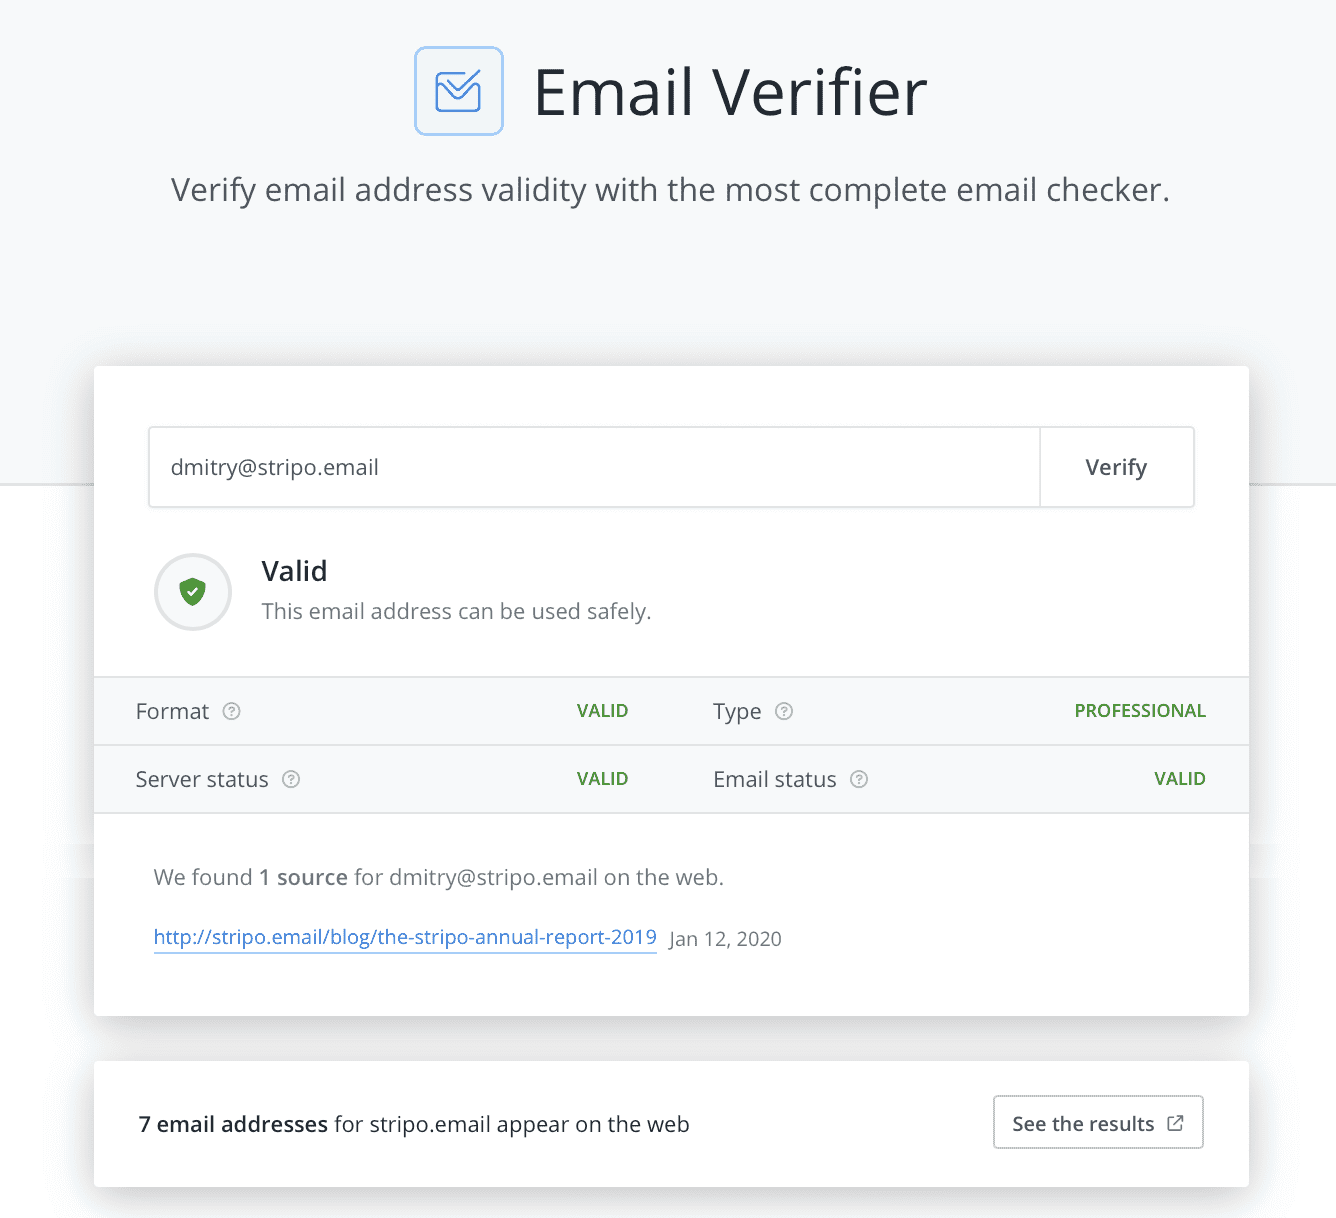Open the Server status help icon
The width and height of the screenshot is (1336, 1218).
coord(290,779)
